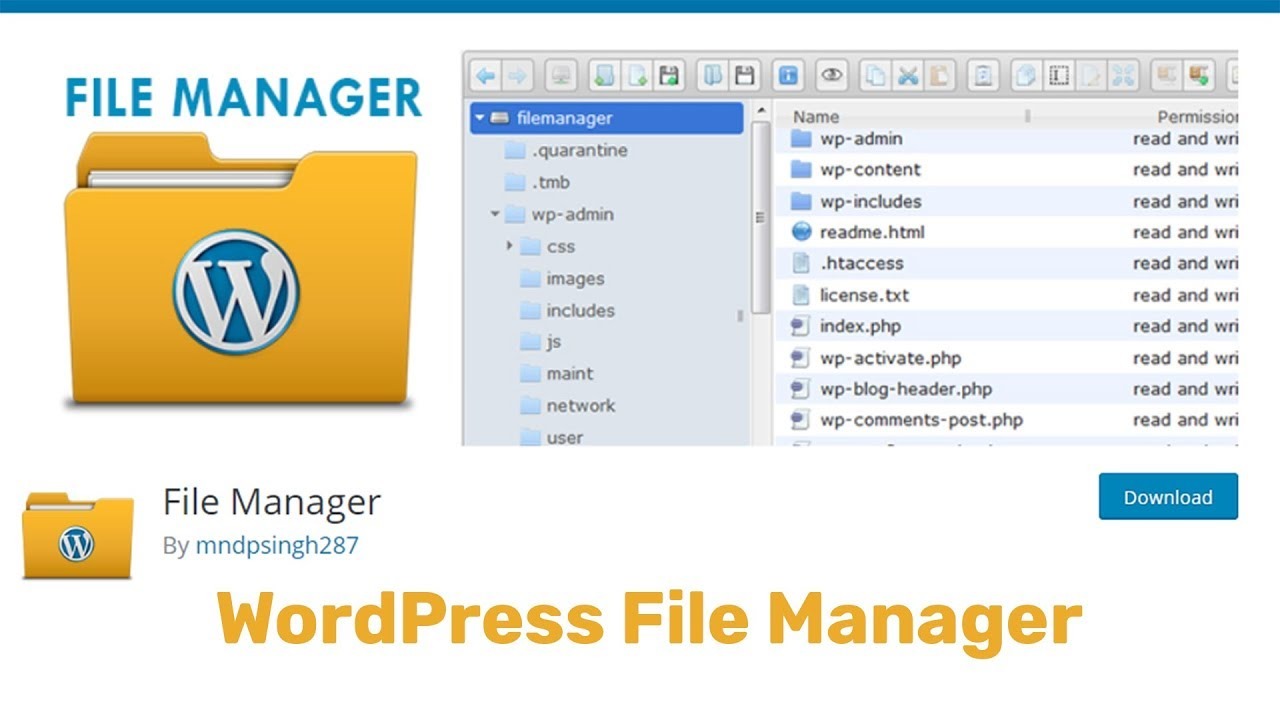Expand the css subfolder disclosure arrow
Screen dimensions: 1280x720
pos(510,246)
